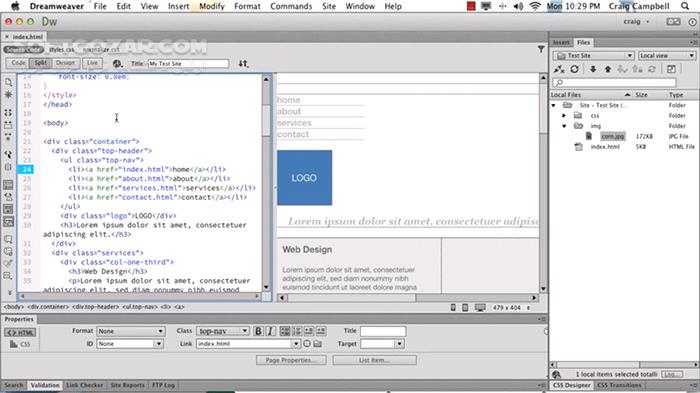
Task: Switch the Properties panel to CSS mode
Action: point(20,344)
